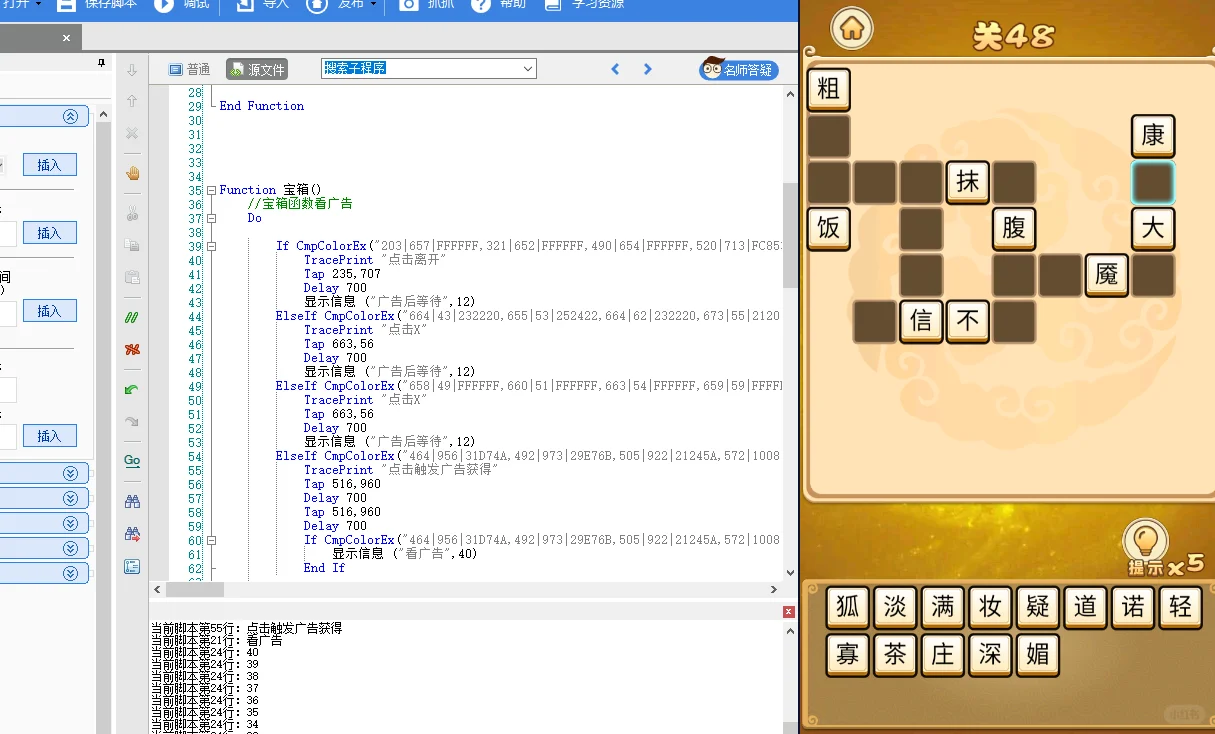
Task: Switch to the 源文件 source tab
Action: click(x=257, y=69)
